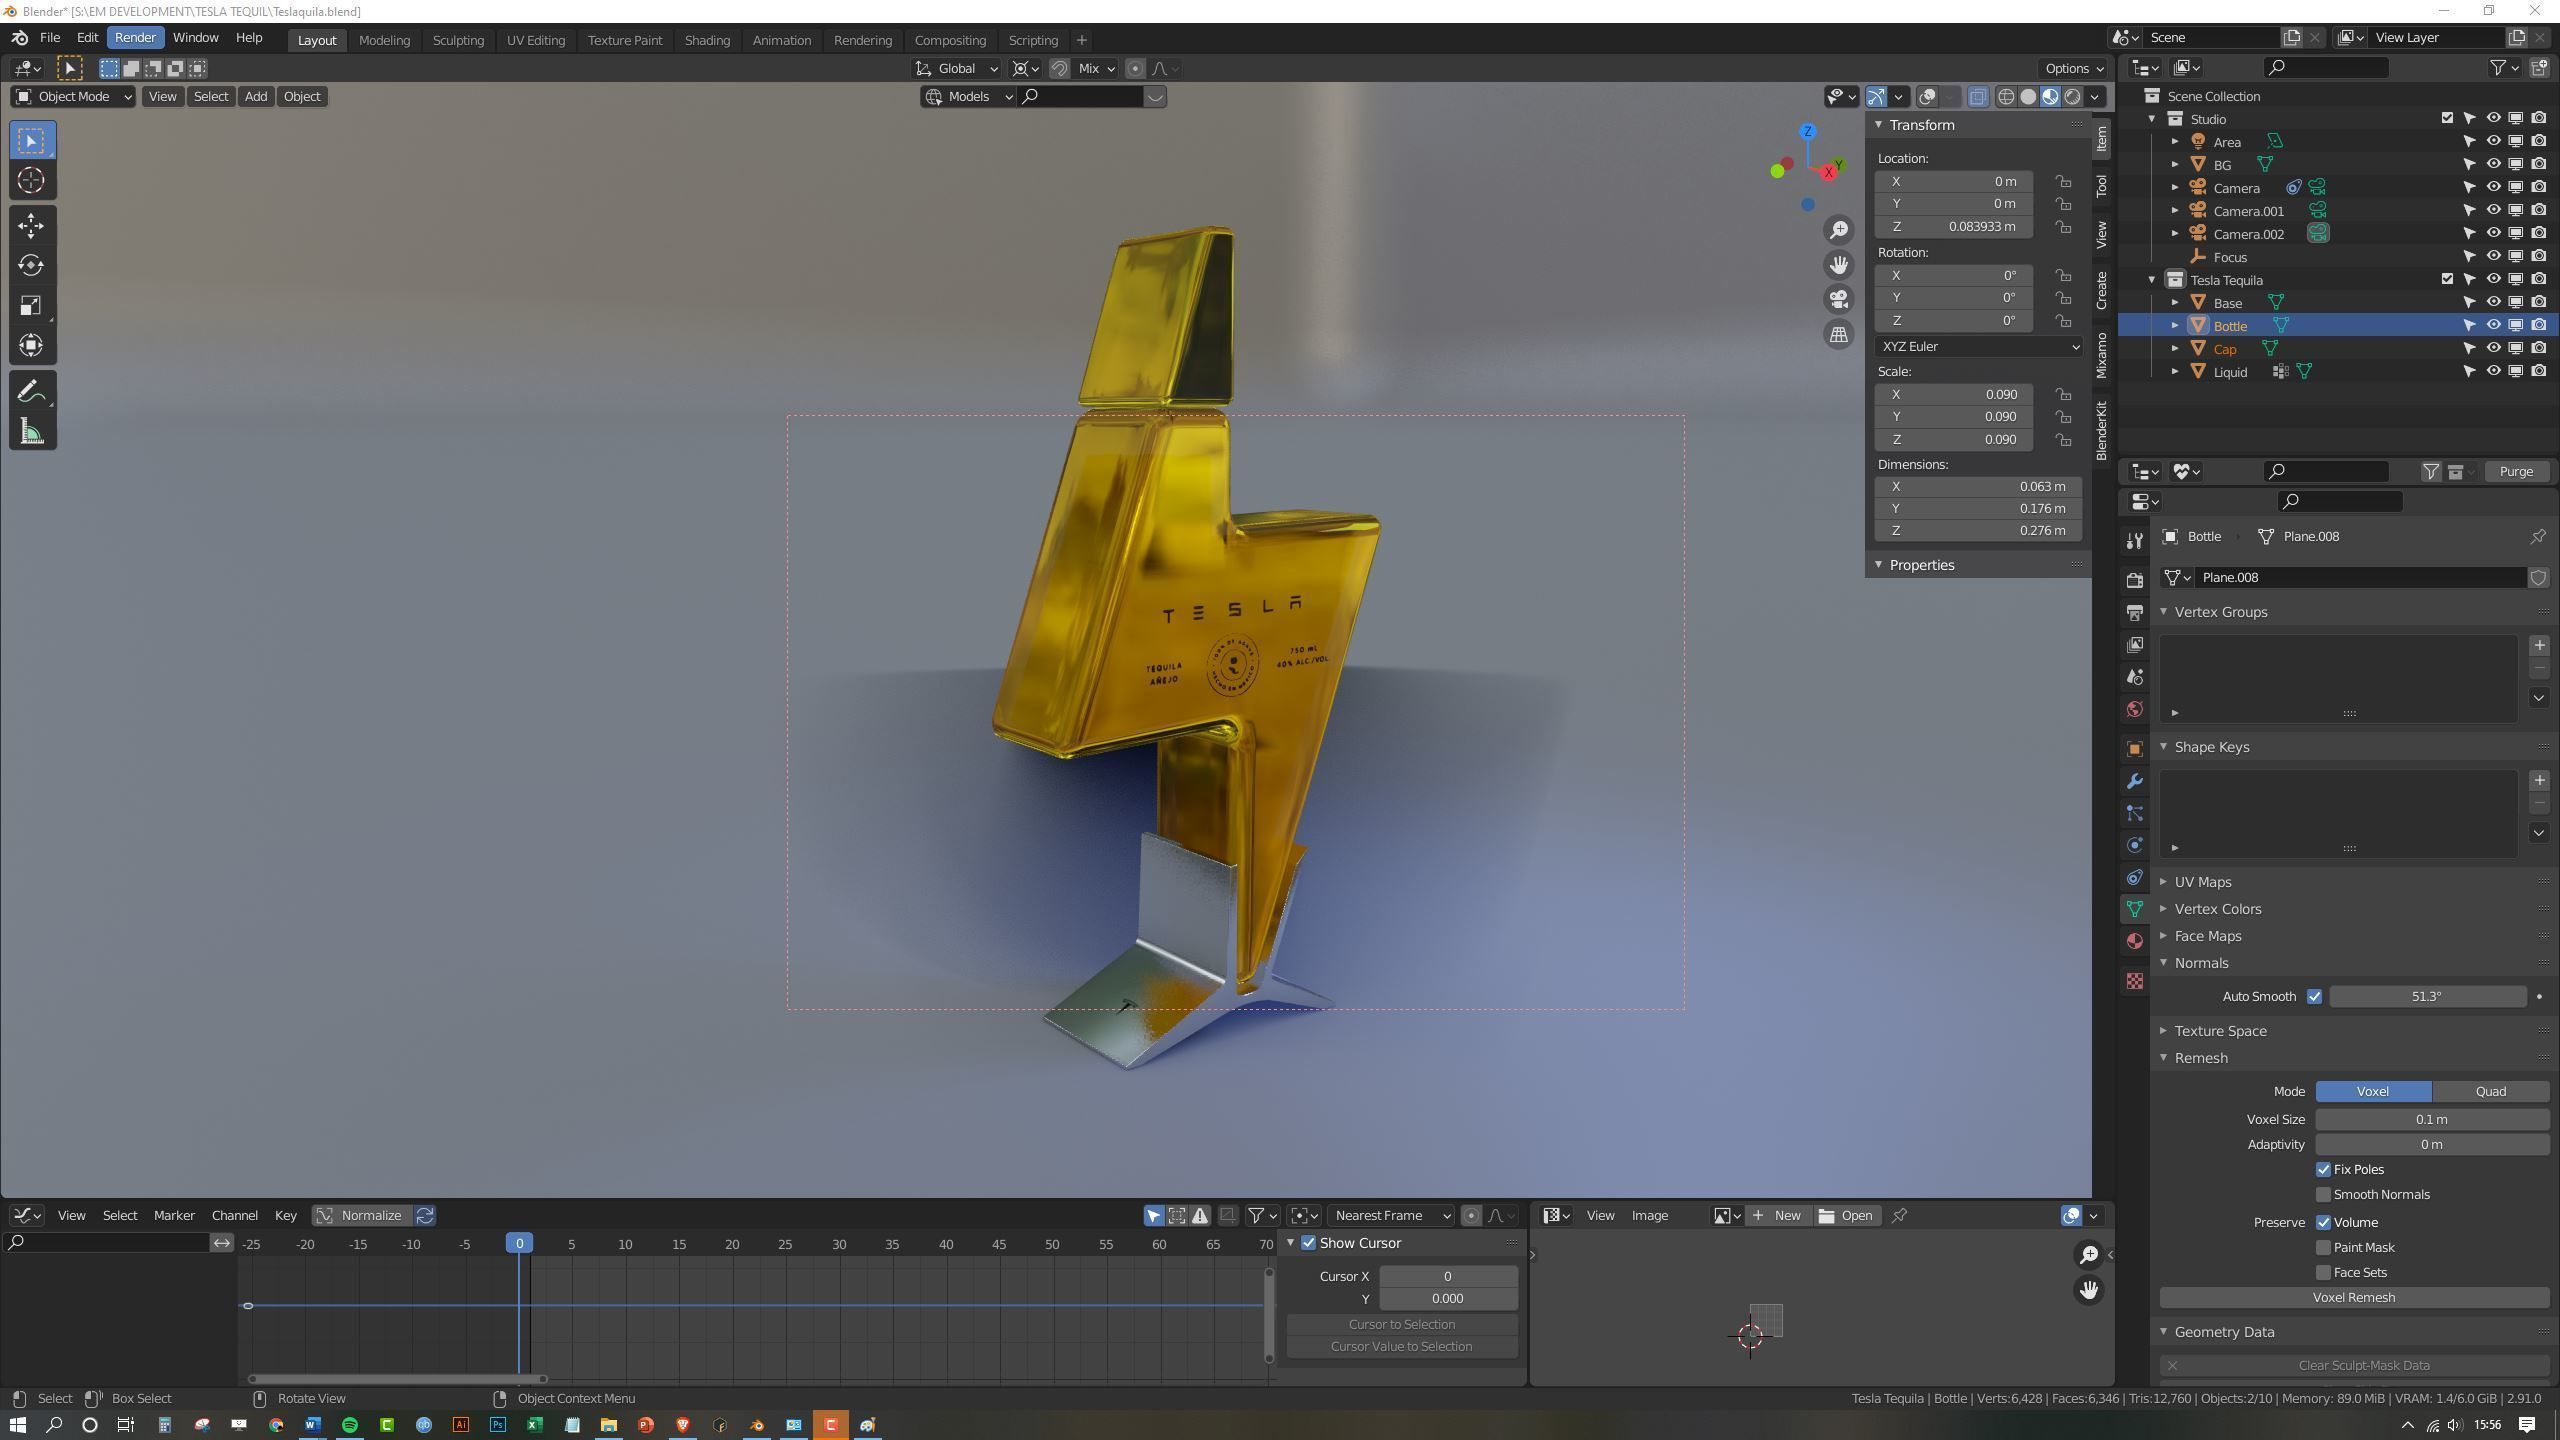The width and height of the screenshot is (2560, 1440).
Task: Open Spotify from Windows taskbar
Action: click(350, 1425)
